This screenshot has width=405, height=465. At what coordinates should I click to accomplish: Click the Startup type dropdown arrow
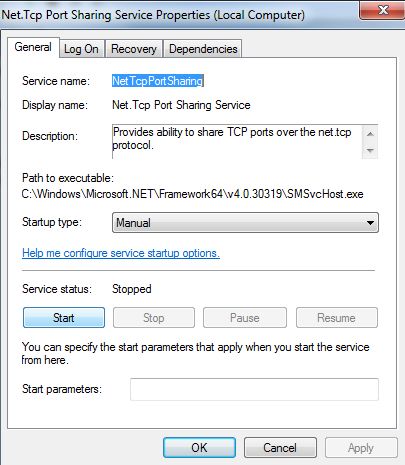[370, 223]
